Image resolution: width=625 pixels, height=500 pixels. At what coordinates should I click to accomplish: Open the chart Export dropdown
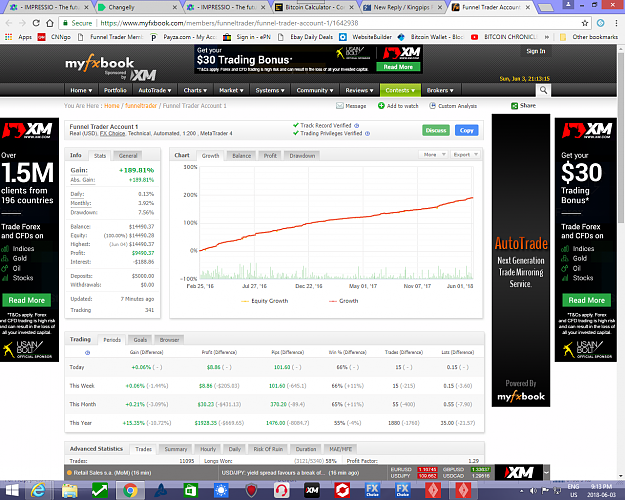(466, 155)
